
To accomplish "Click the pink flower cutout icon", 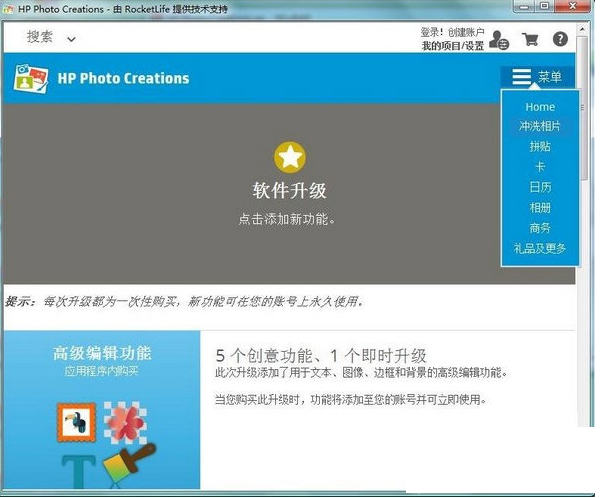I will tap(125, 422).
